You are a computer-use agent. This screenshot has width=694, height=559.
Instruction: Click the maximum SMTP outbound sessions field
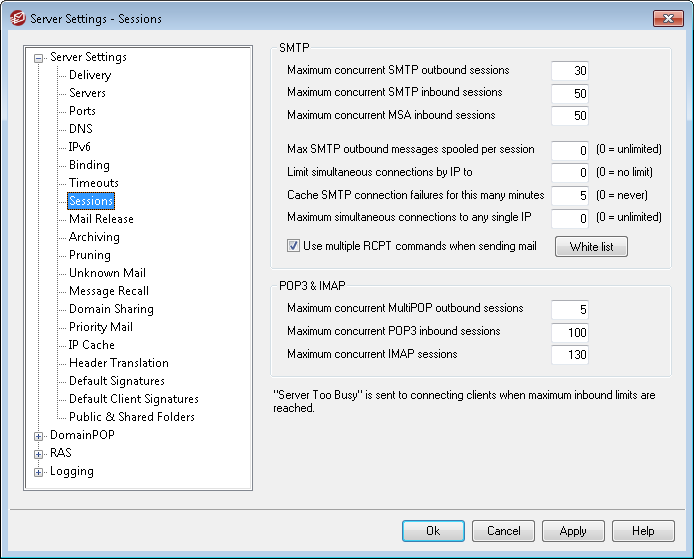click(570, 71)
